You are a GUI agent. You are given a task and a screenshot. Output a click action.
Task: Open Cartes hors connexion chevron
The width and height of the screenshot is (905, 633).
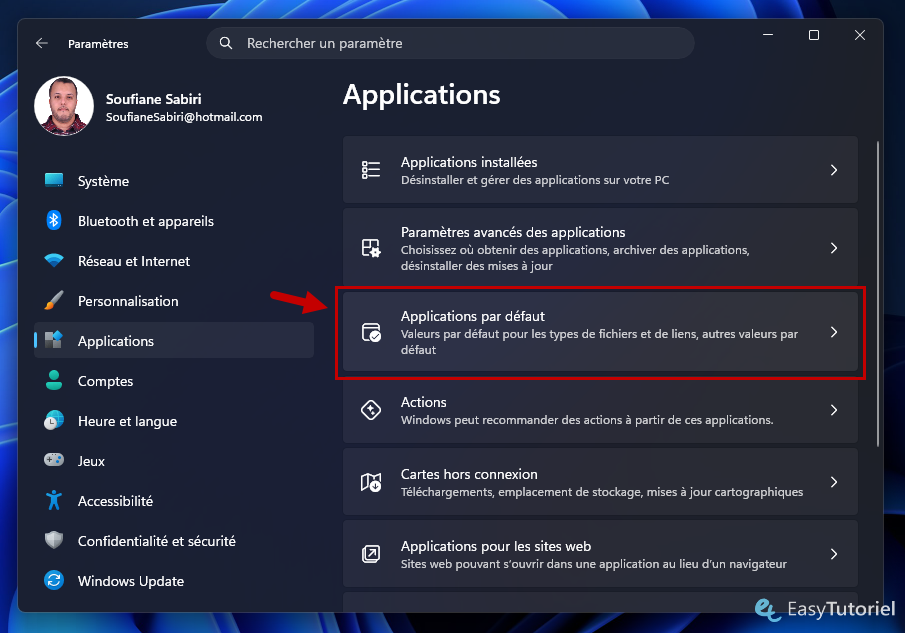[x=833, y=482]
